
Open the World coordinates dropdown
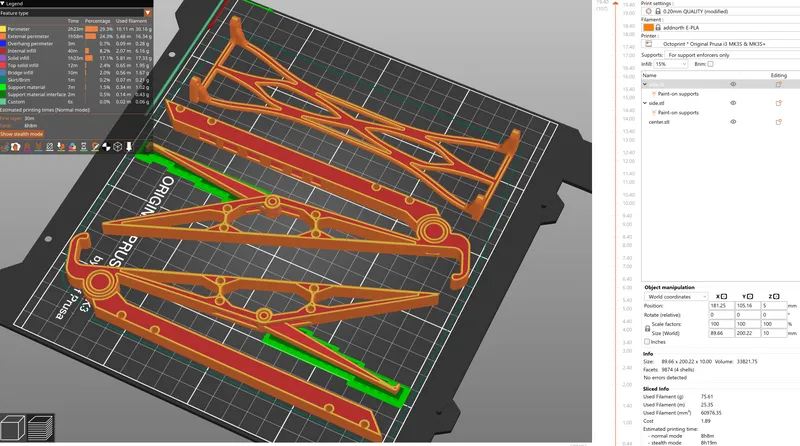click(676, 296)
